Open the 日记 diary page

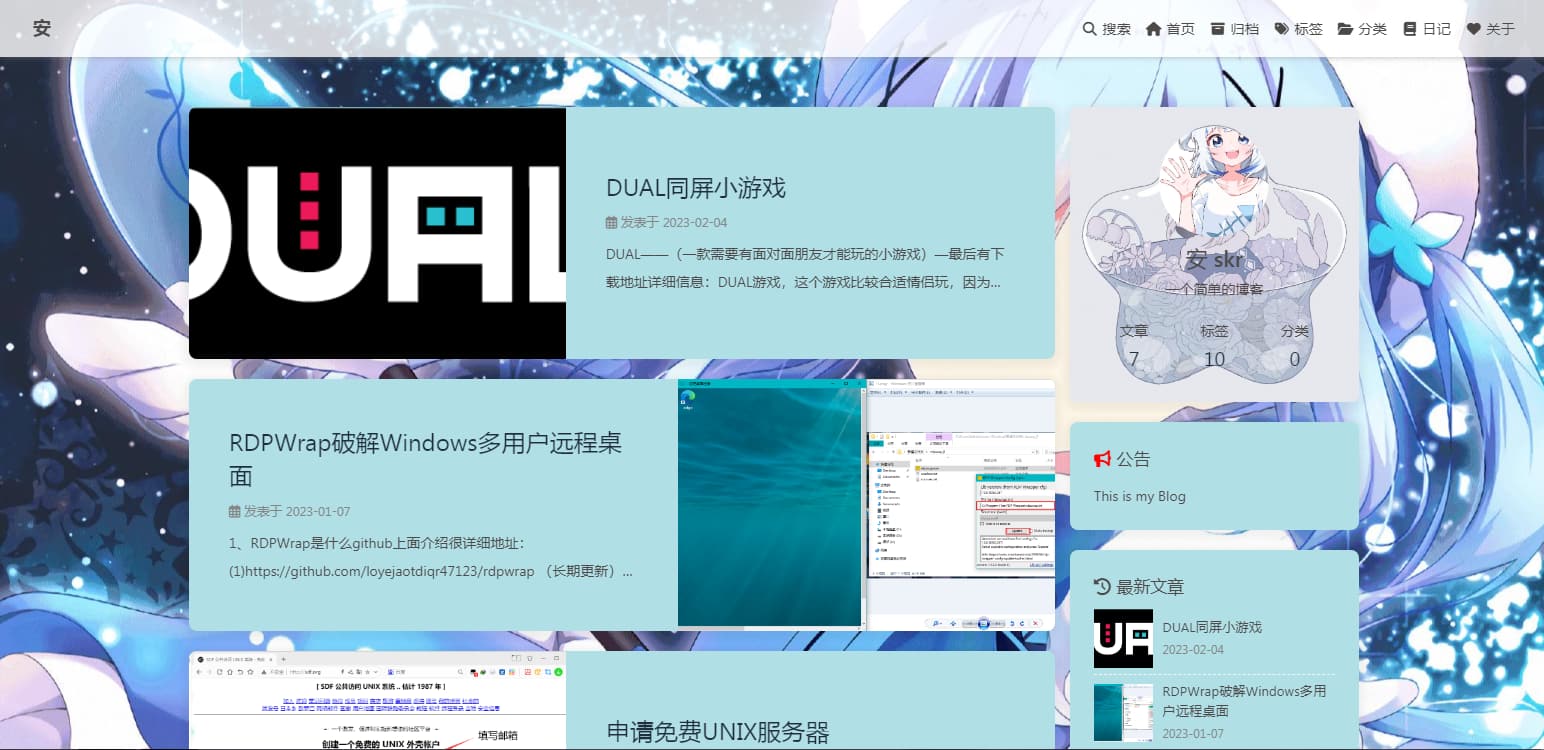point(1427,29)
